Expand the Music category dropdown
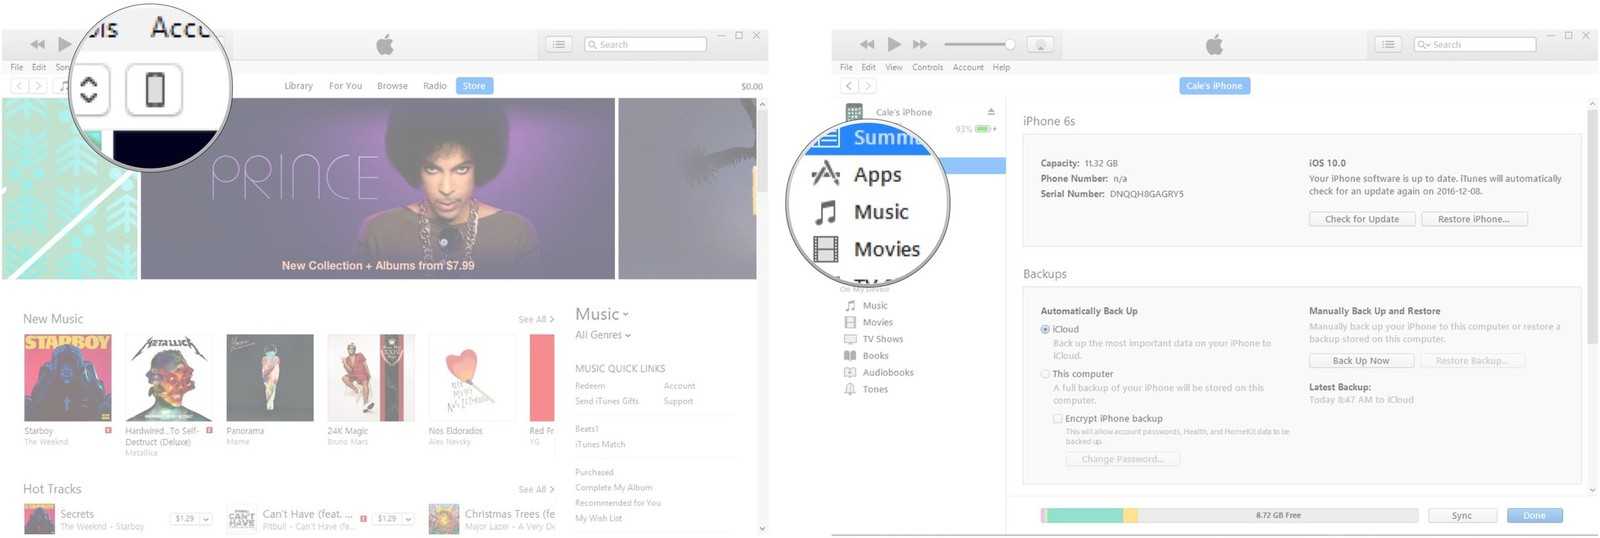Viewport: 1600px width, 538px height. [x=602, y=314]
